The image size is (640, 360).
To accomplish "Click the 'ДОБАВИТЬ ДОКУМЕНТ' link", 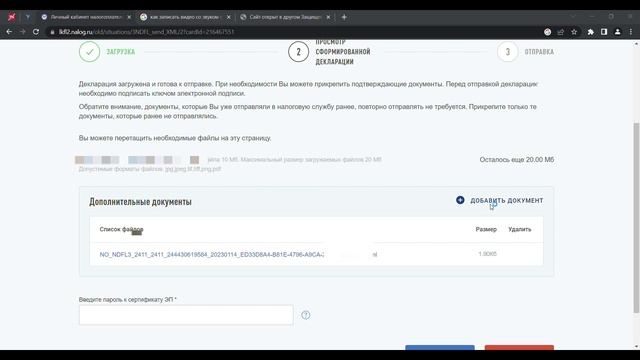I will (507, 200).
